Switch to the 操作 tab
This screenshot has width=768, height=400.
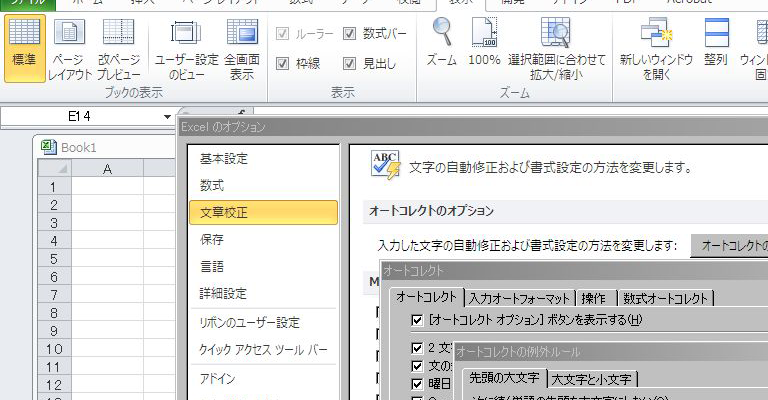click(x=594, y=298)
